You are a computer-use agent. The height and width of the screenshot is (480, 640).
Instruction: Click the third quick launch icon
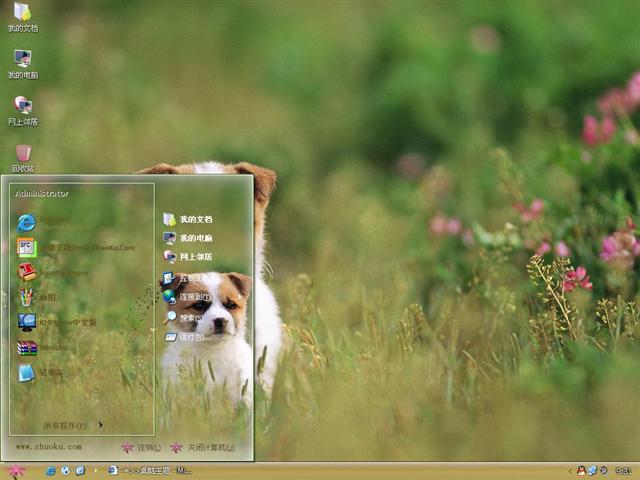click(x=80, y=471)
